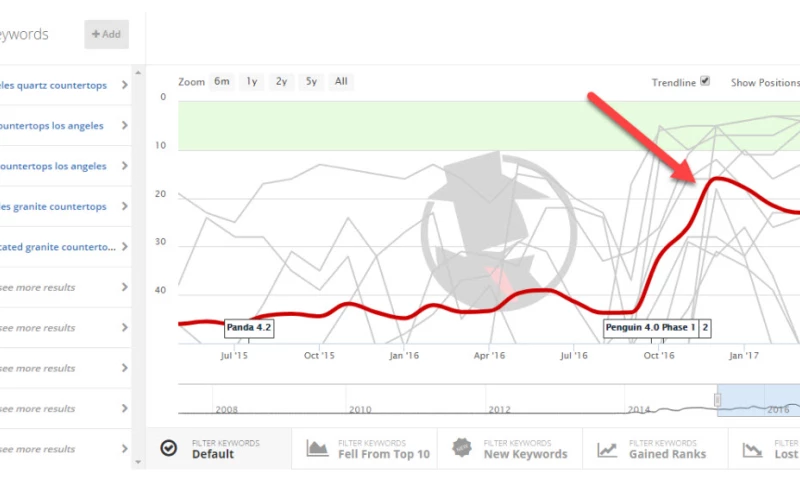Click the area chart icon for Fell From Top 10
This screenshot has height=480, width=800.
pyautogui.click(x=317, y=448)
